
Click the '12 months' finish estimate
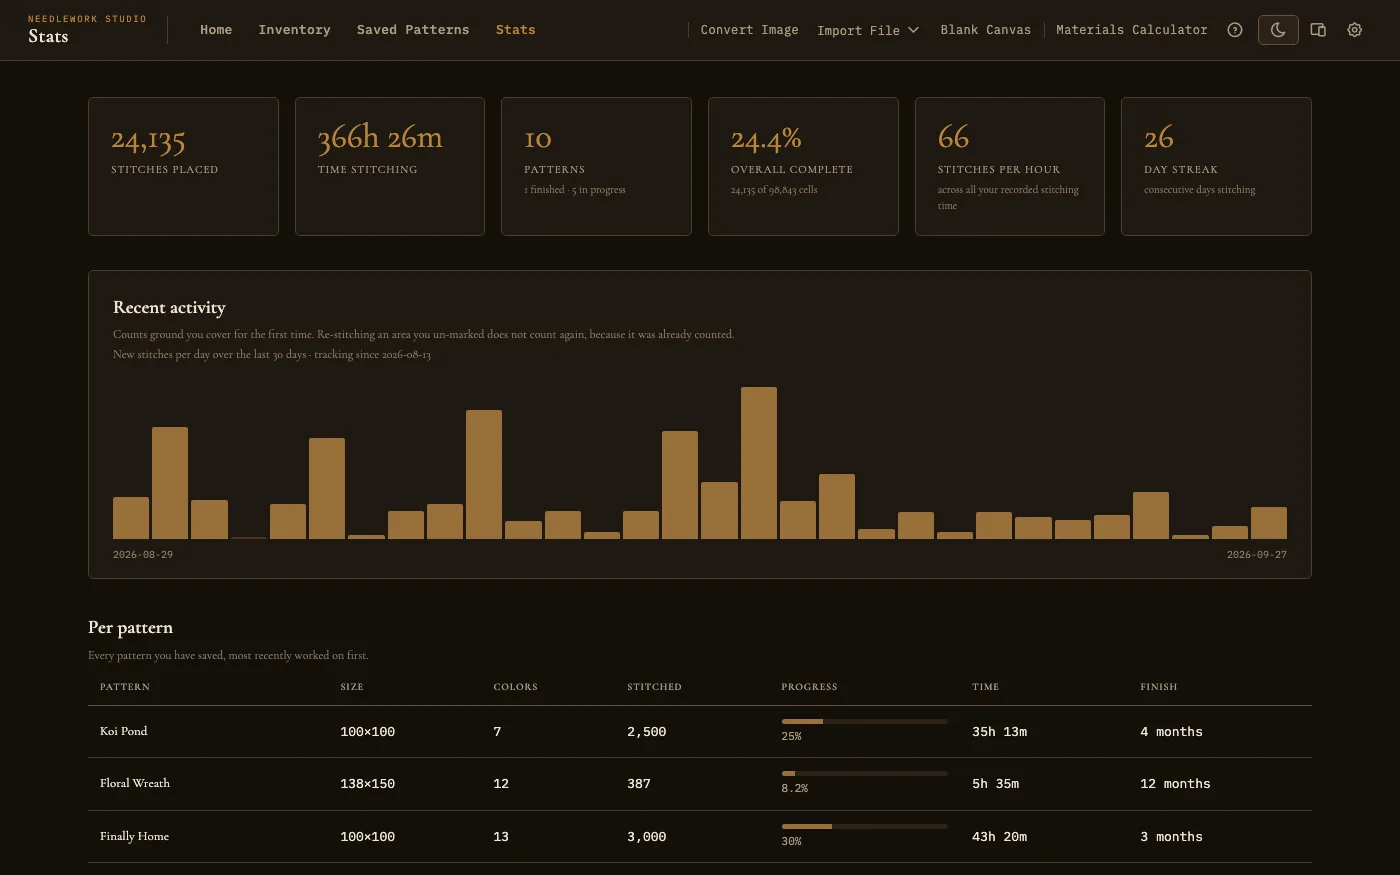tap(1175, 784)
